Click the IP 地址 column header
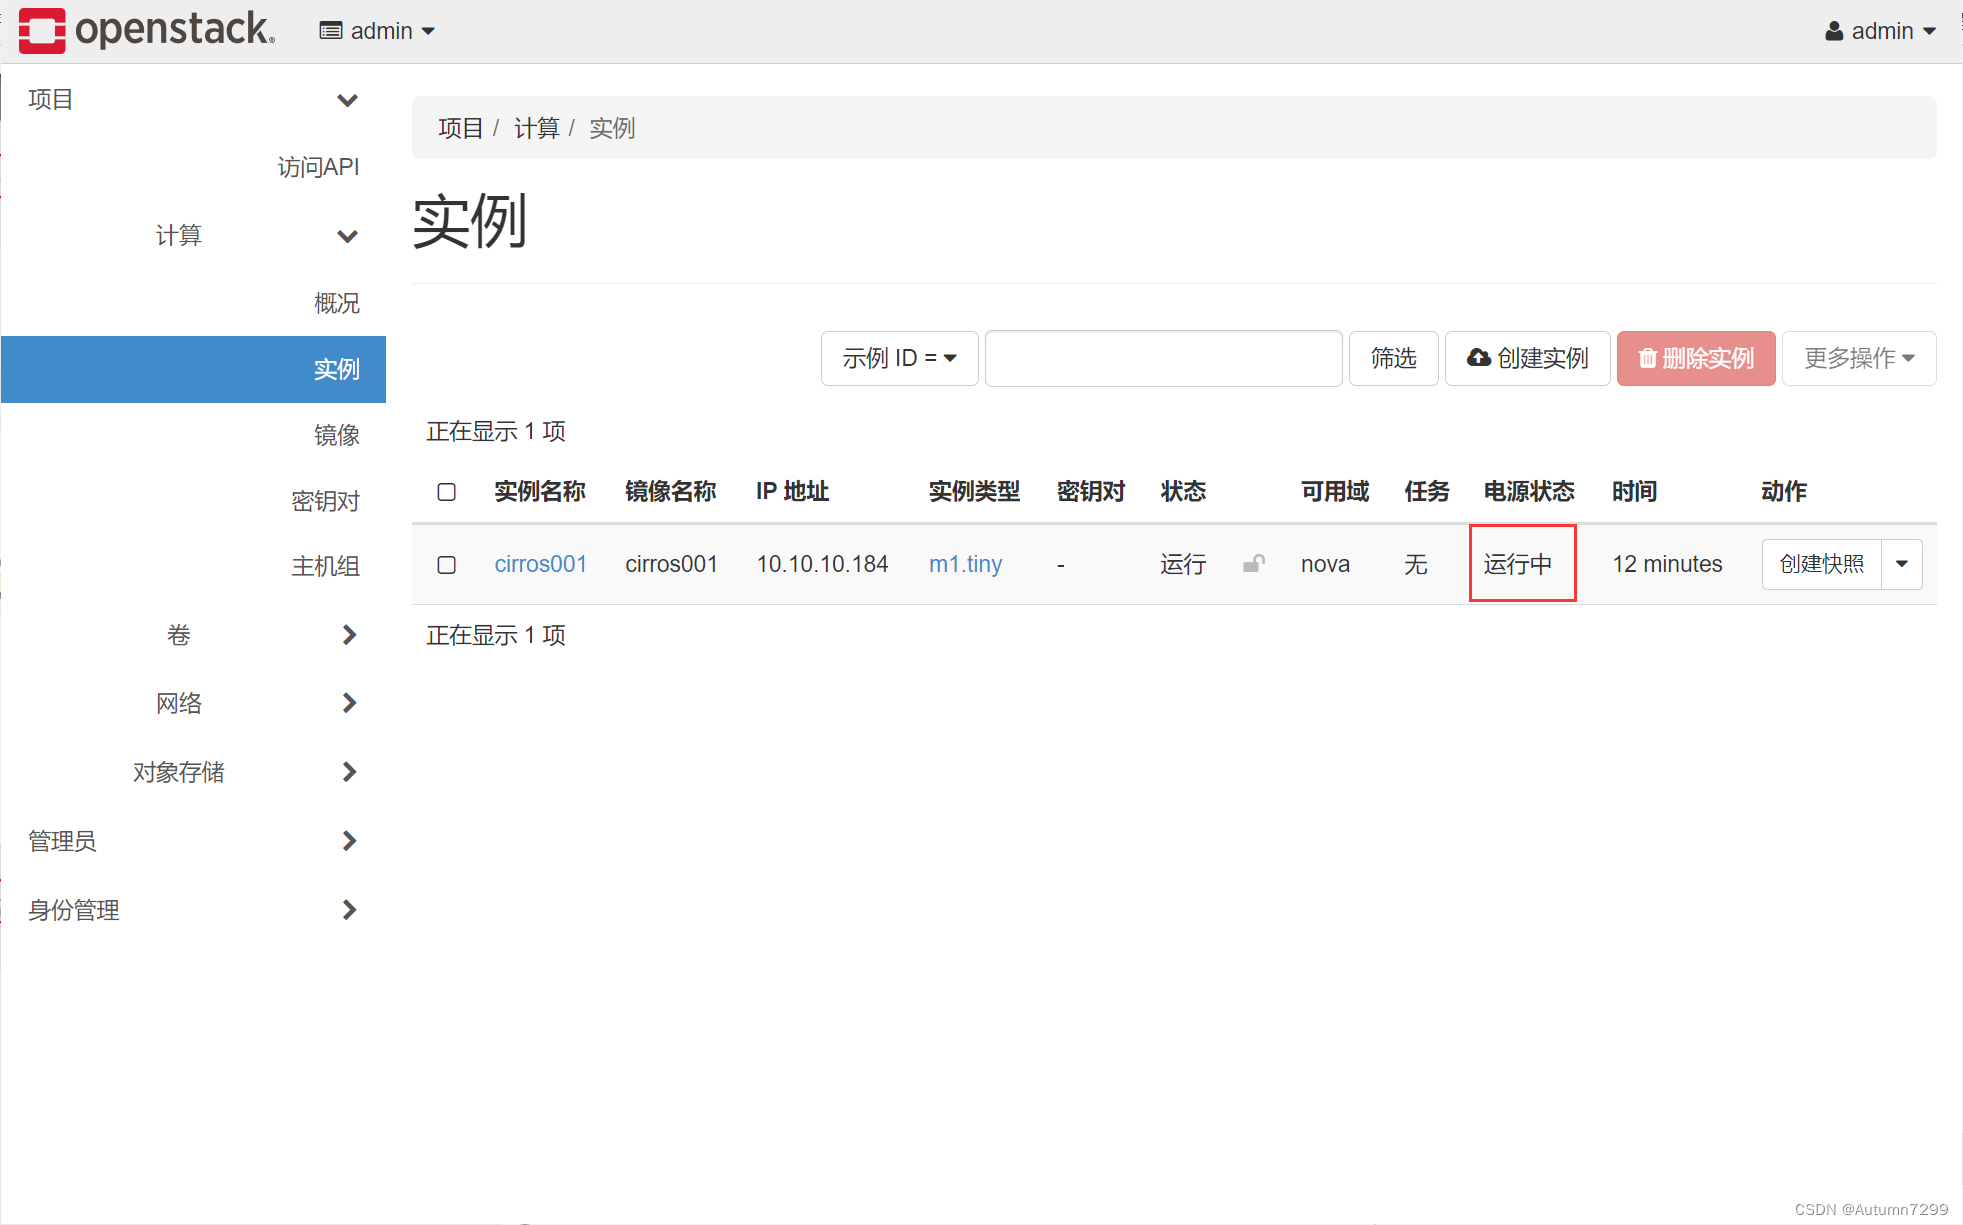 click(793, 491)
